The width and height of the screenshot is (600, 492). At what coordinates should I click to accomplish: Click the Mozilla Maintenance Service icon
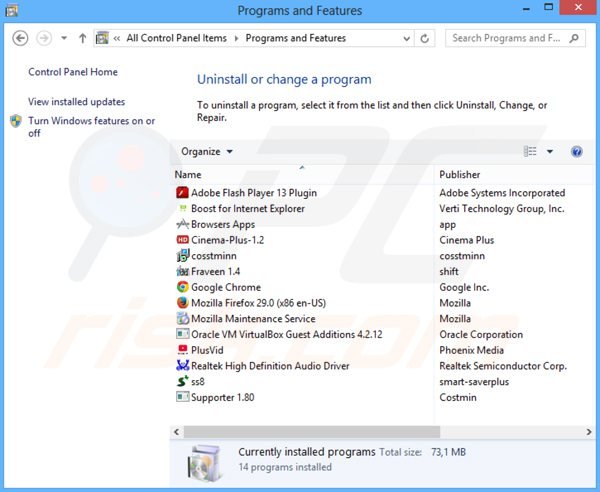(183, 318)
